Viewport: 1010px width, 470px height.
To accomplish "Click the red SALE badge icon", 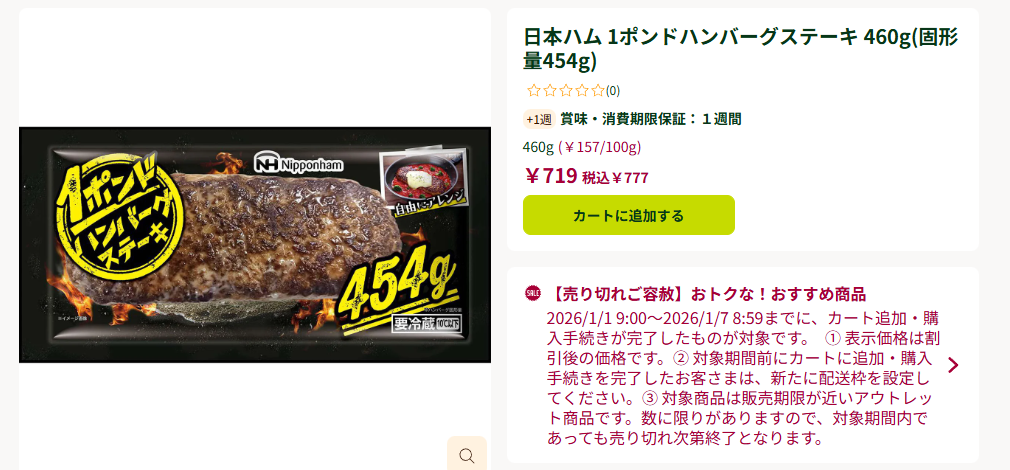I will pos(533,294).
